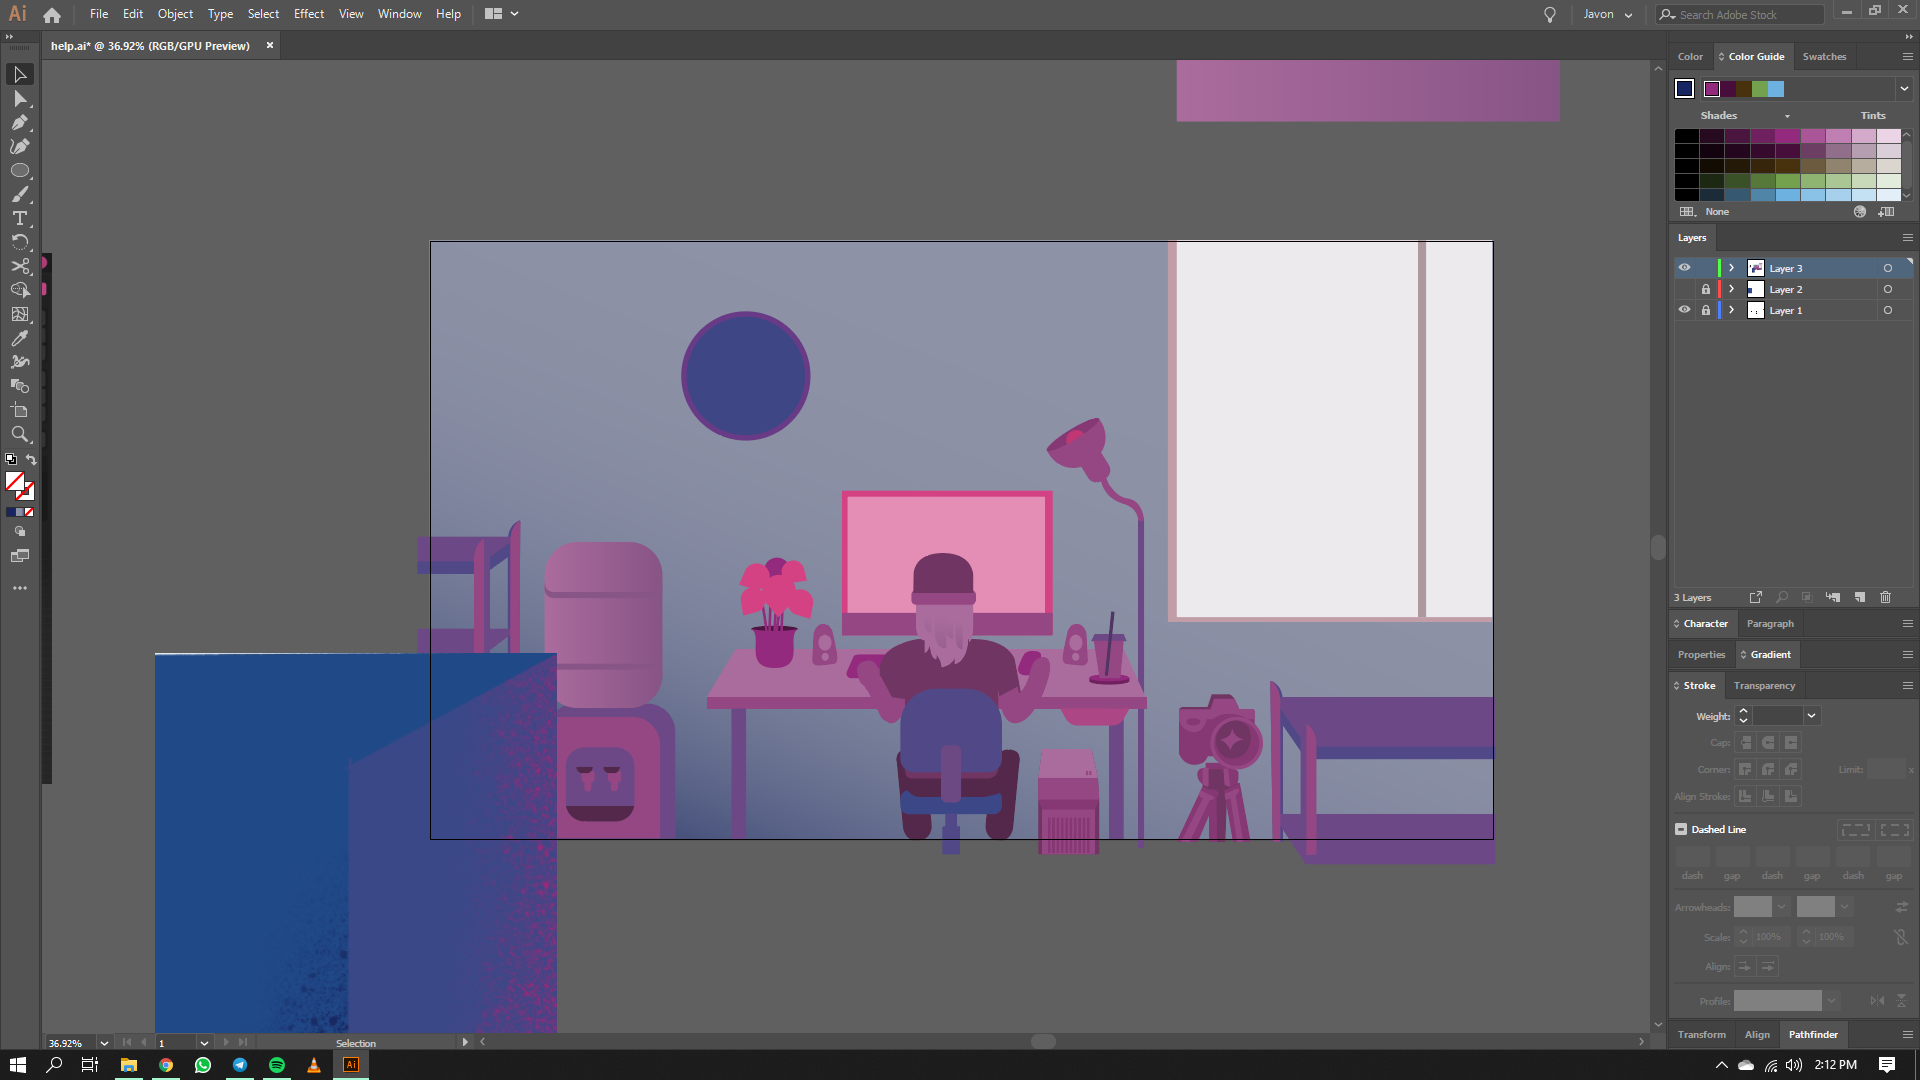The image size is (1920, 1080).
Task: Create new sublayer in Layers panel
Action: click(1833, 597)
